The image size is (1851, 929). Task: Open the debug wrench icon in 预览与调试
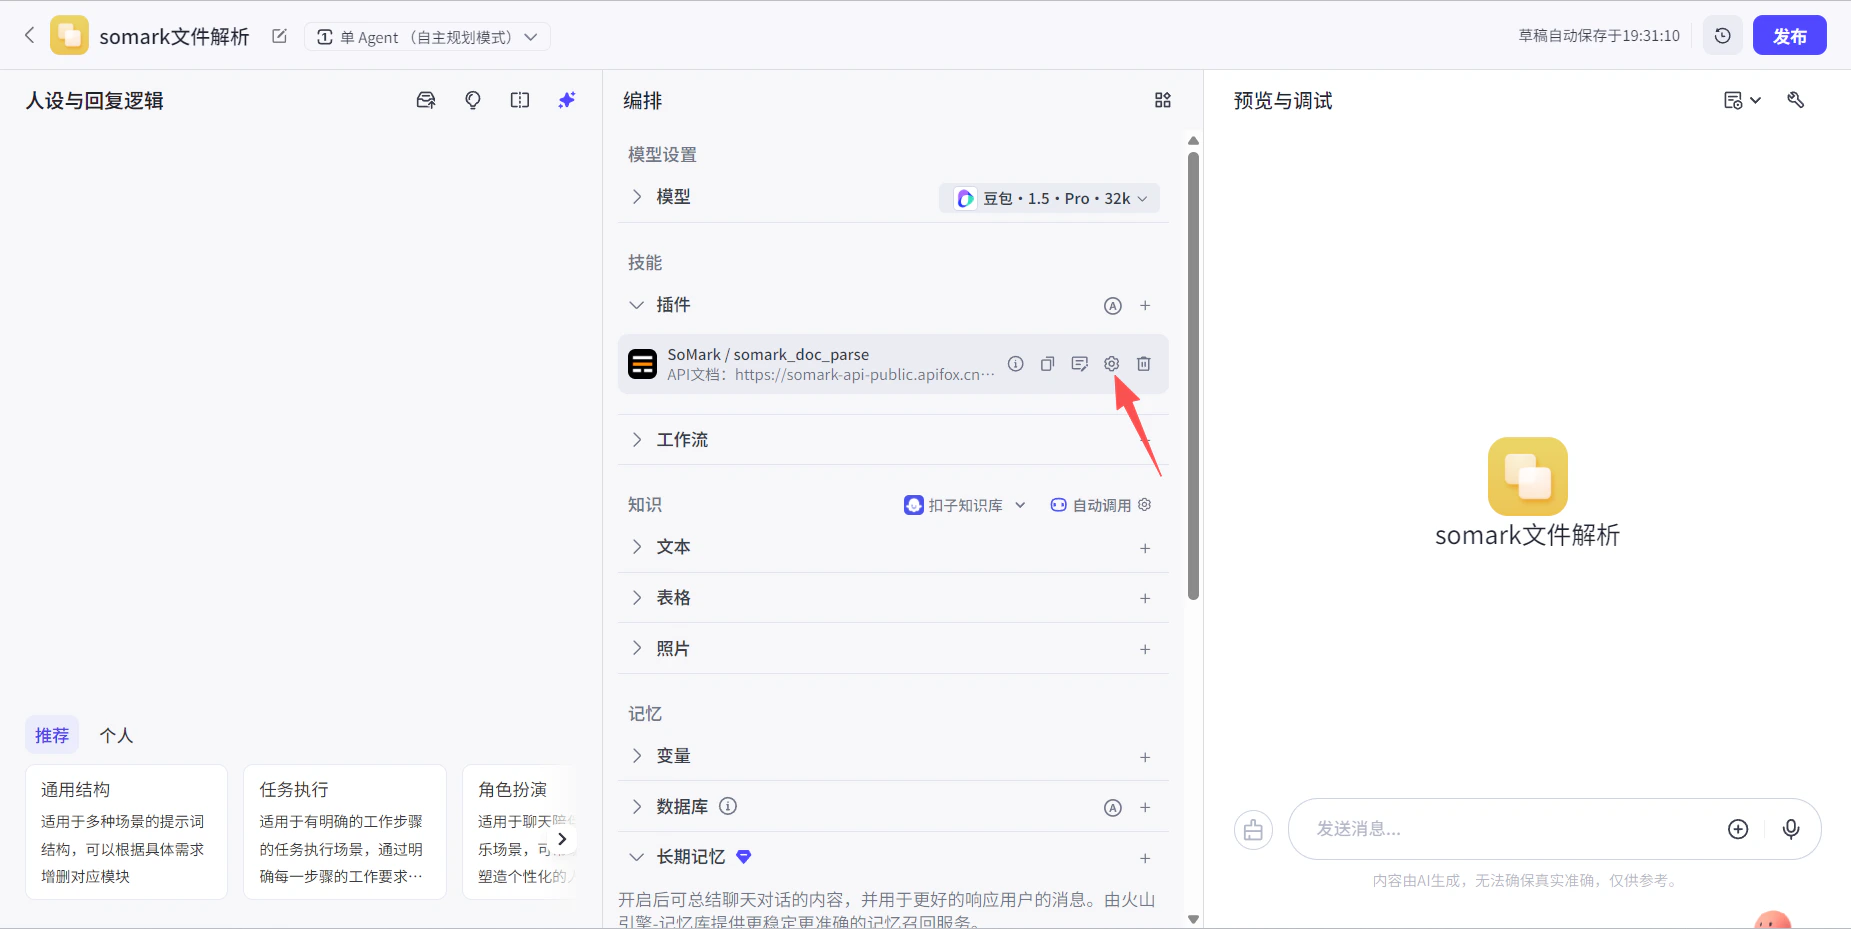tap(1797, 100)
